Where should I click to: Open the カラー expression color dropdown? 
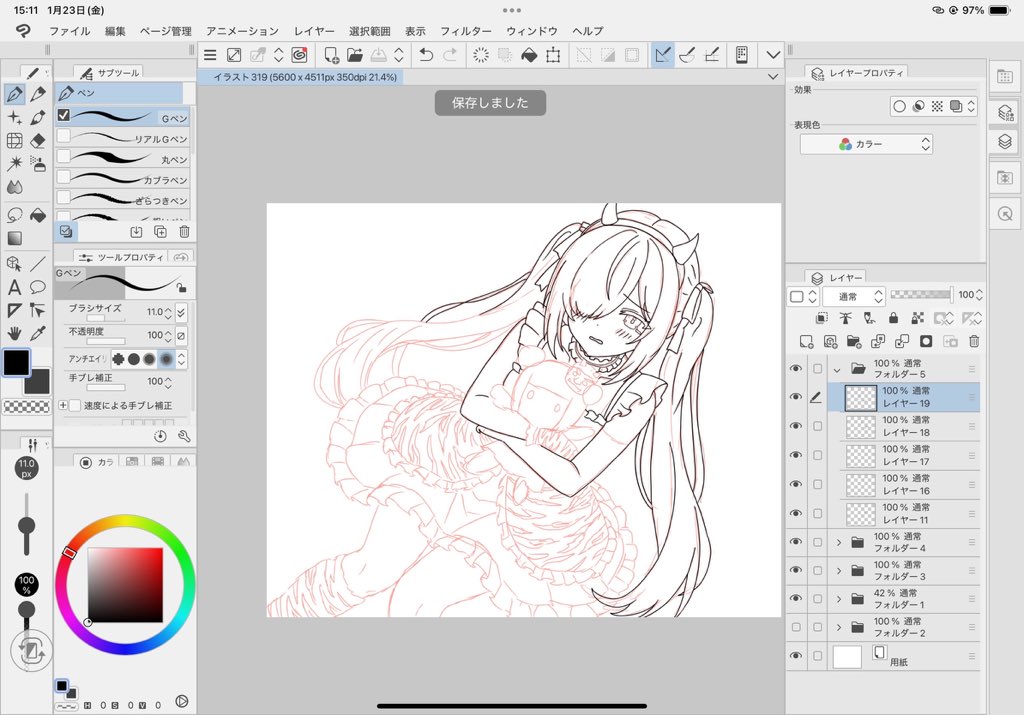pyautogui.click(x=866, y=144)
